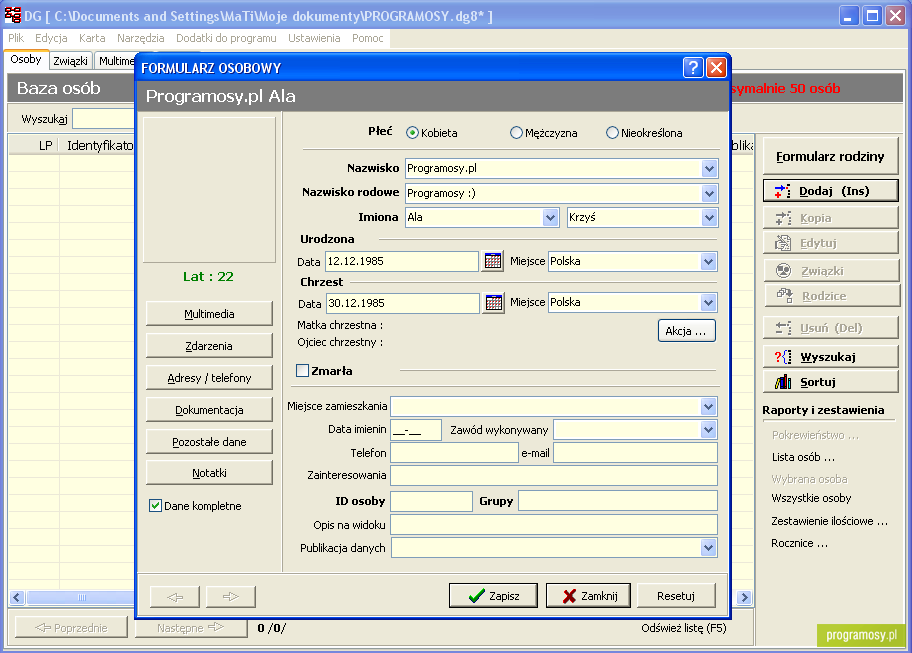Select the Kobieta gender radio button
The image size is (912, 653).
[x=412, y=133]
